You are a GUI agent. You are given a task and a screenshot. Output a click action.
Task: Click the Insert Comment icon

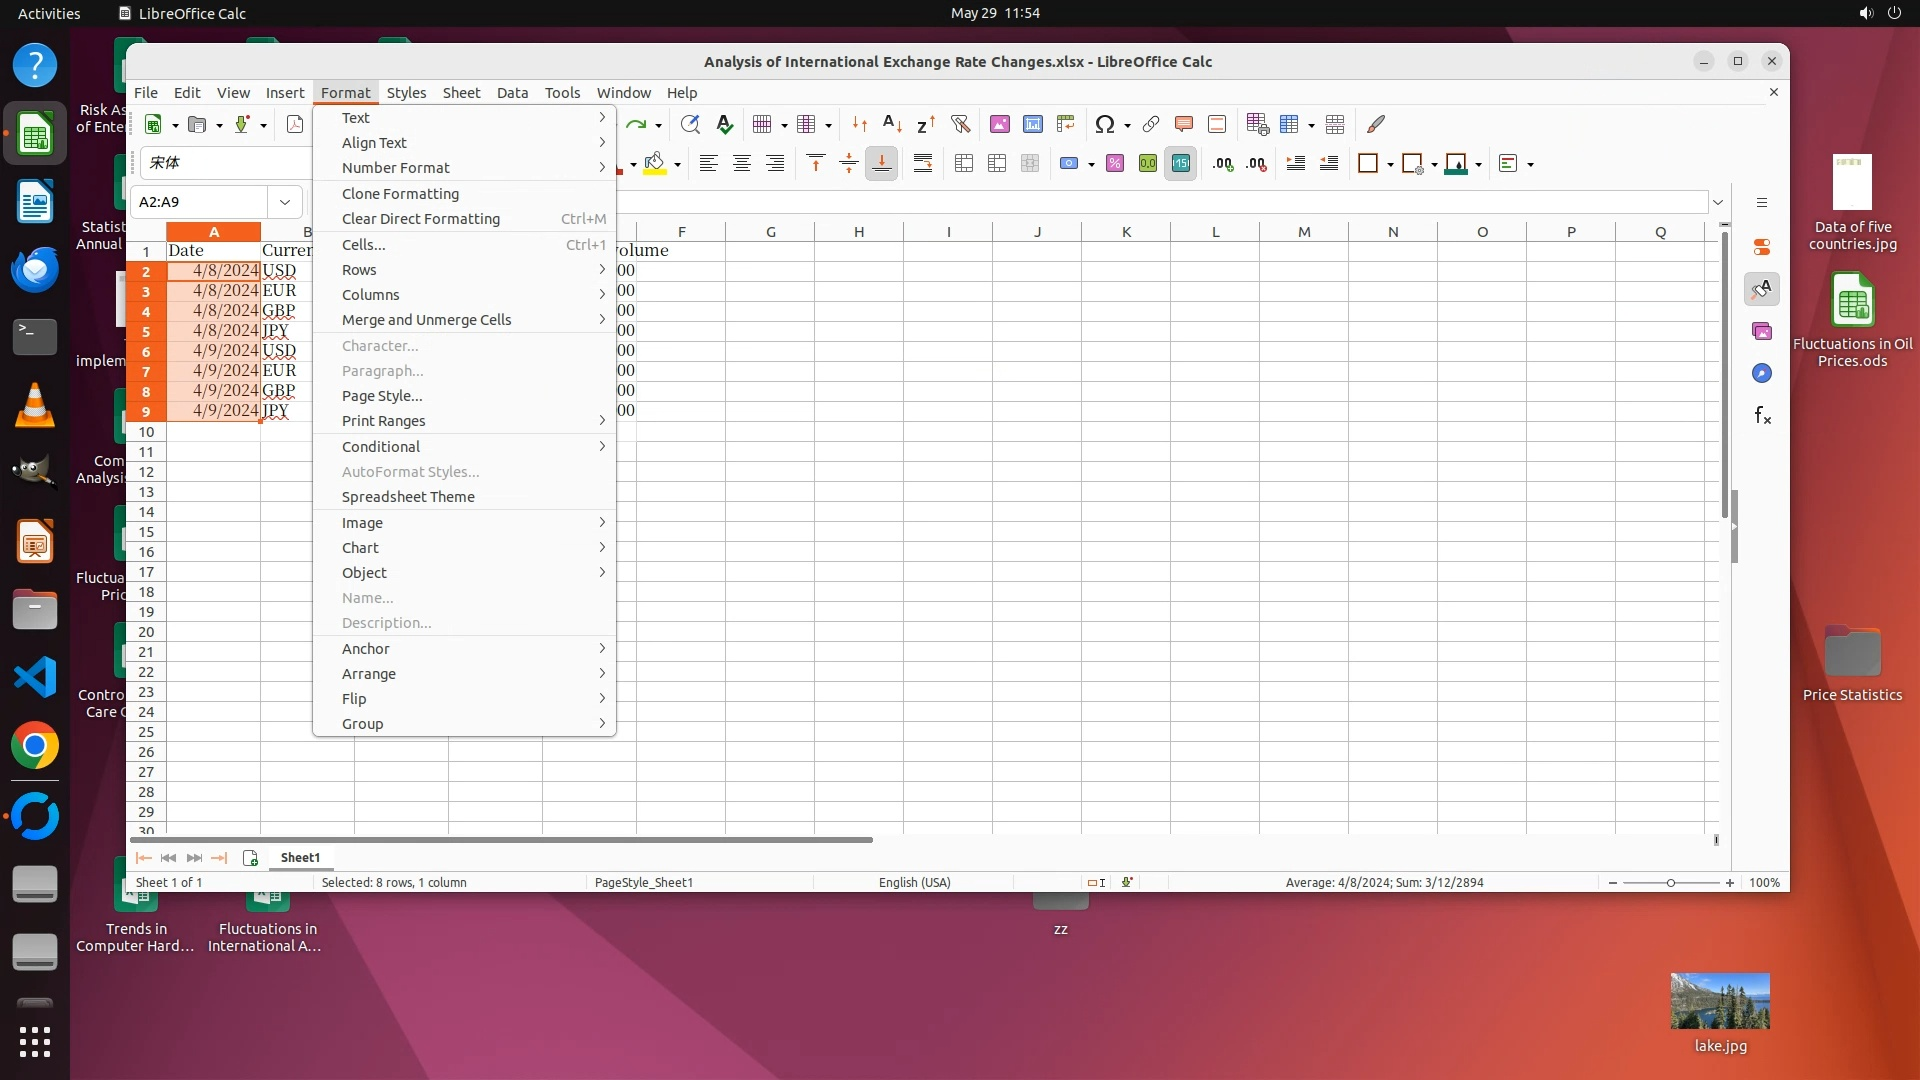[1184, 124]
